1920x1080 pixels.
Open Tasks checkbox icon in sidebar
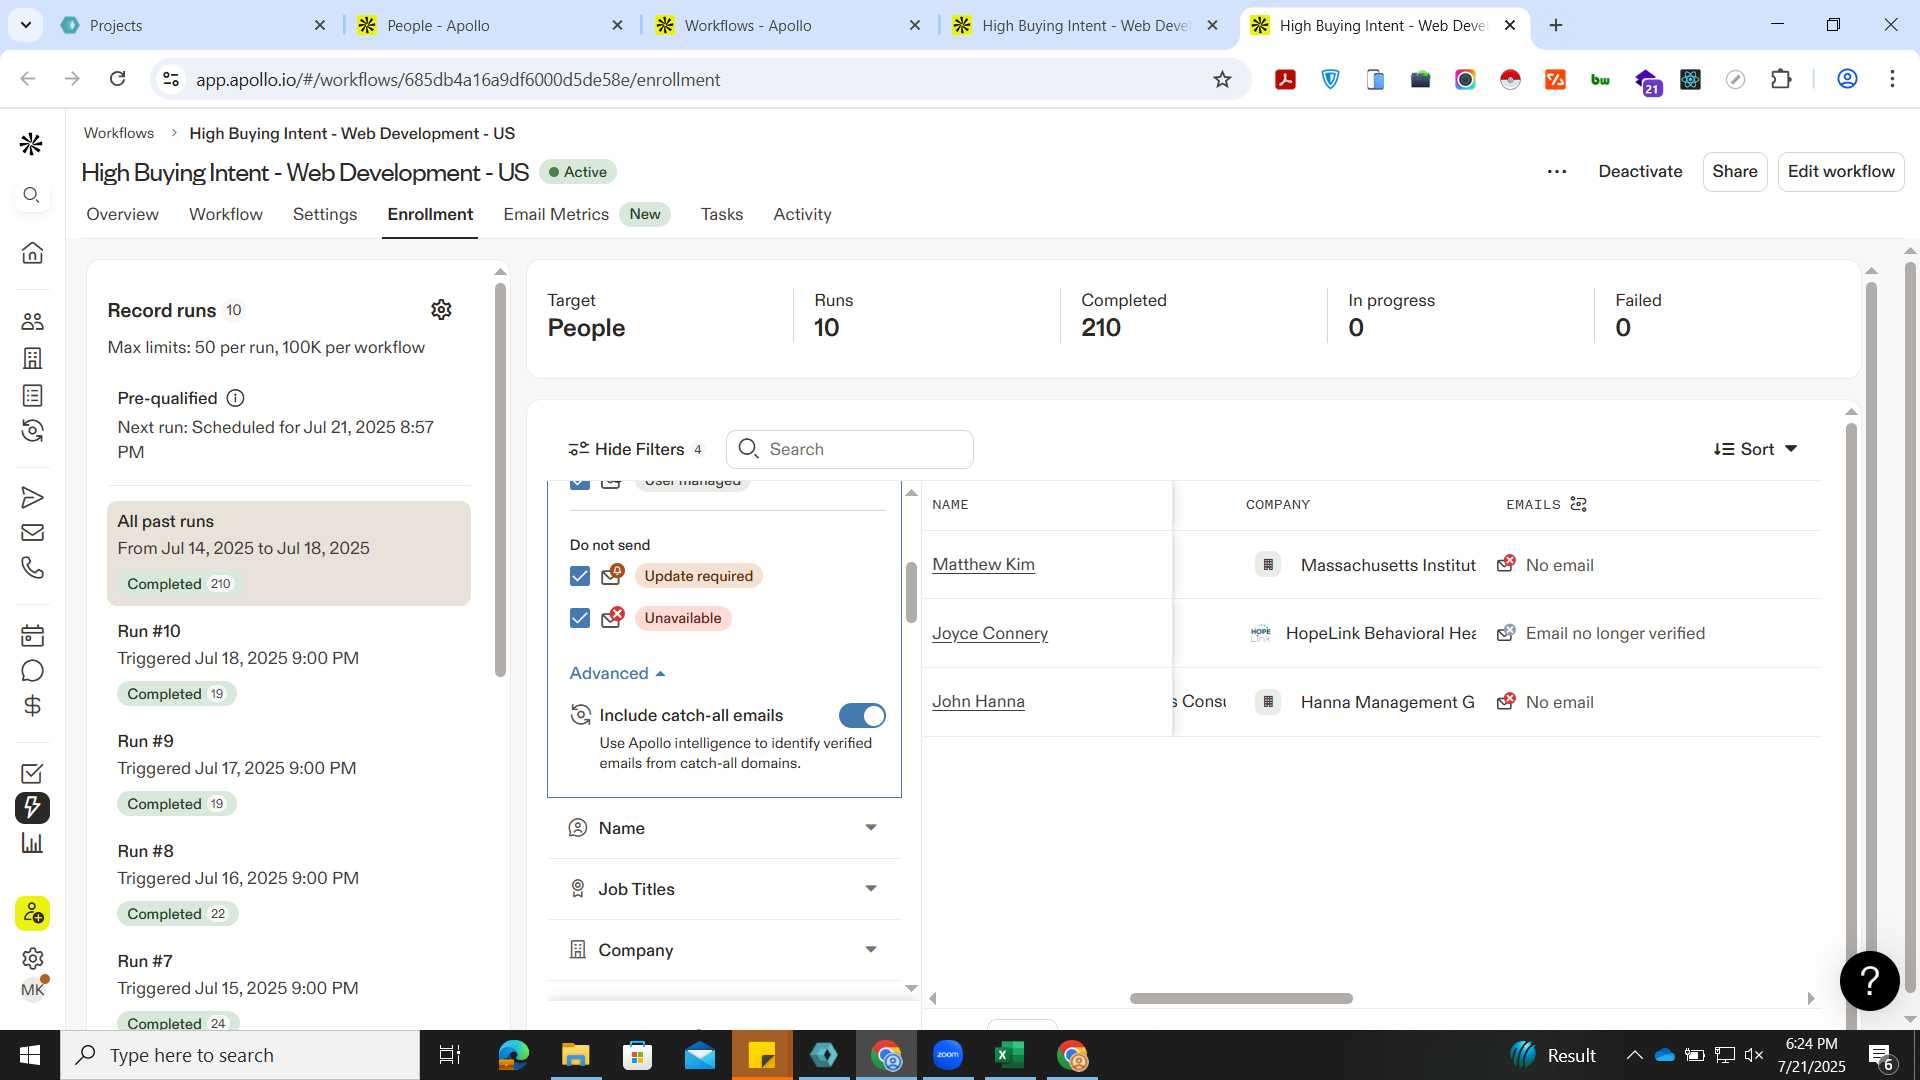tap(32, 773)
